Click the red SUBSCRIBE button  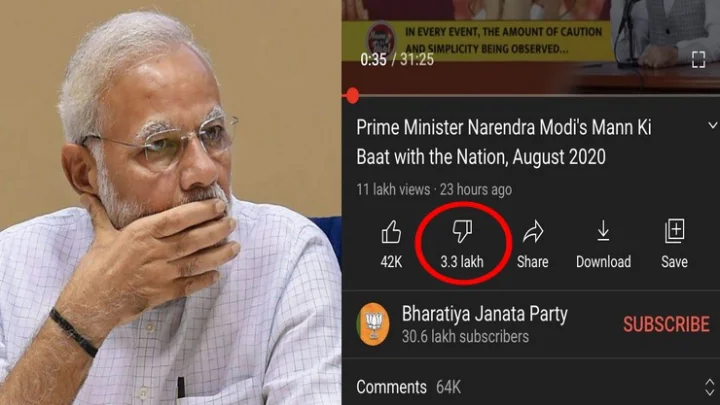pos(666,324)
